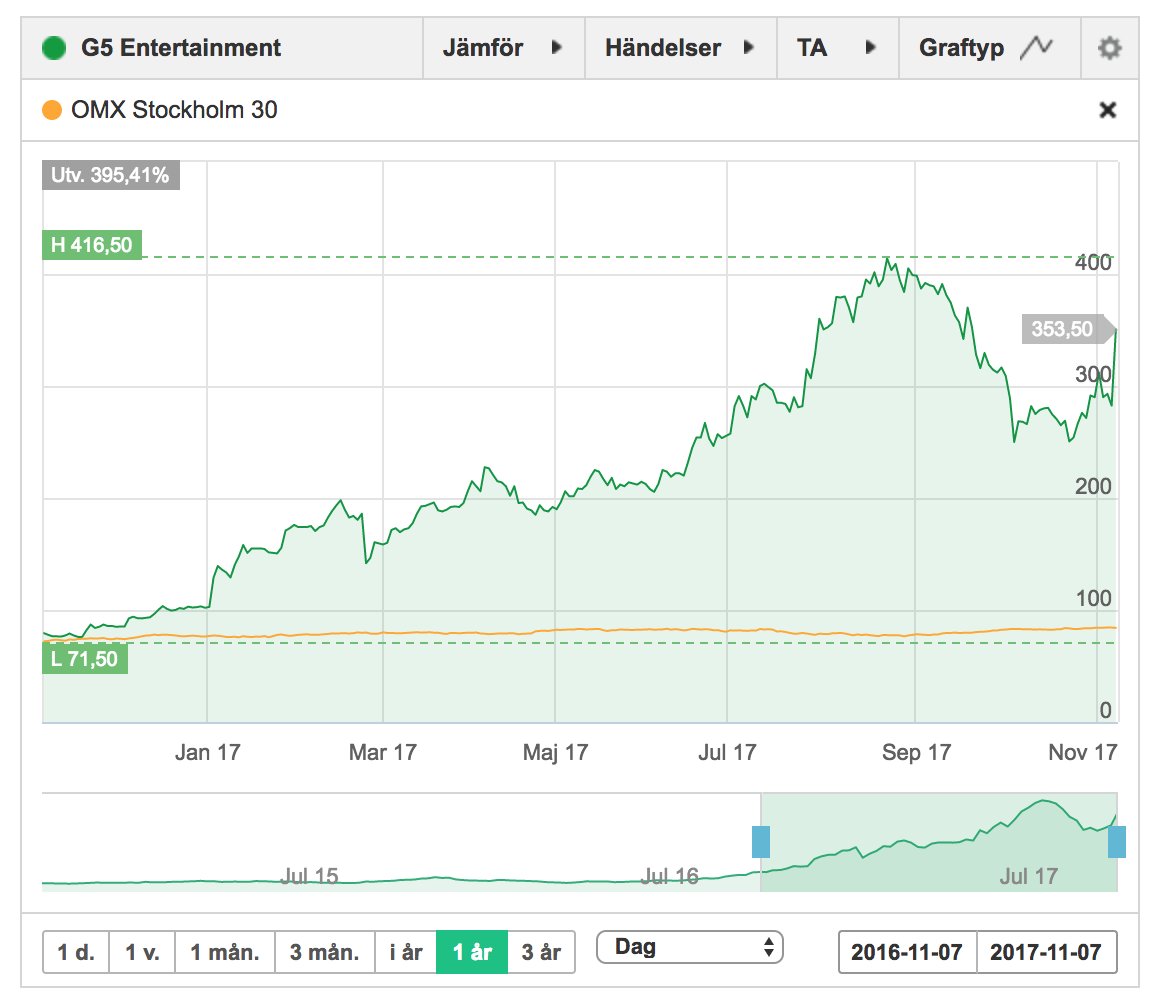Click the Graftyp line-chart icon
The height and width of the screenshot is (1004, 1162).
(x=1038, y=46)
